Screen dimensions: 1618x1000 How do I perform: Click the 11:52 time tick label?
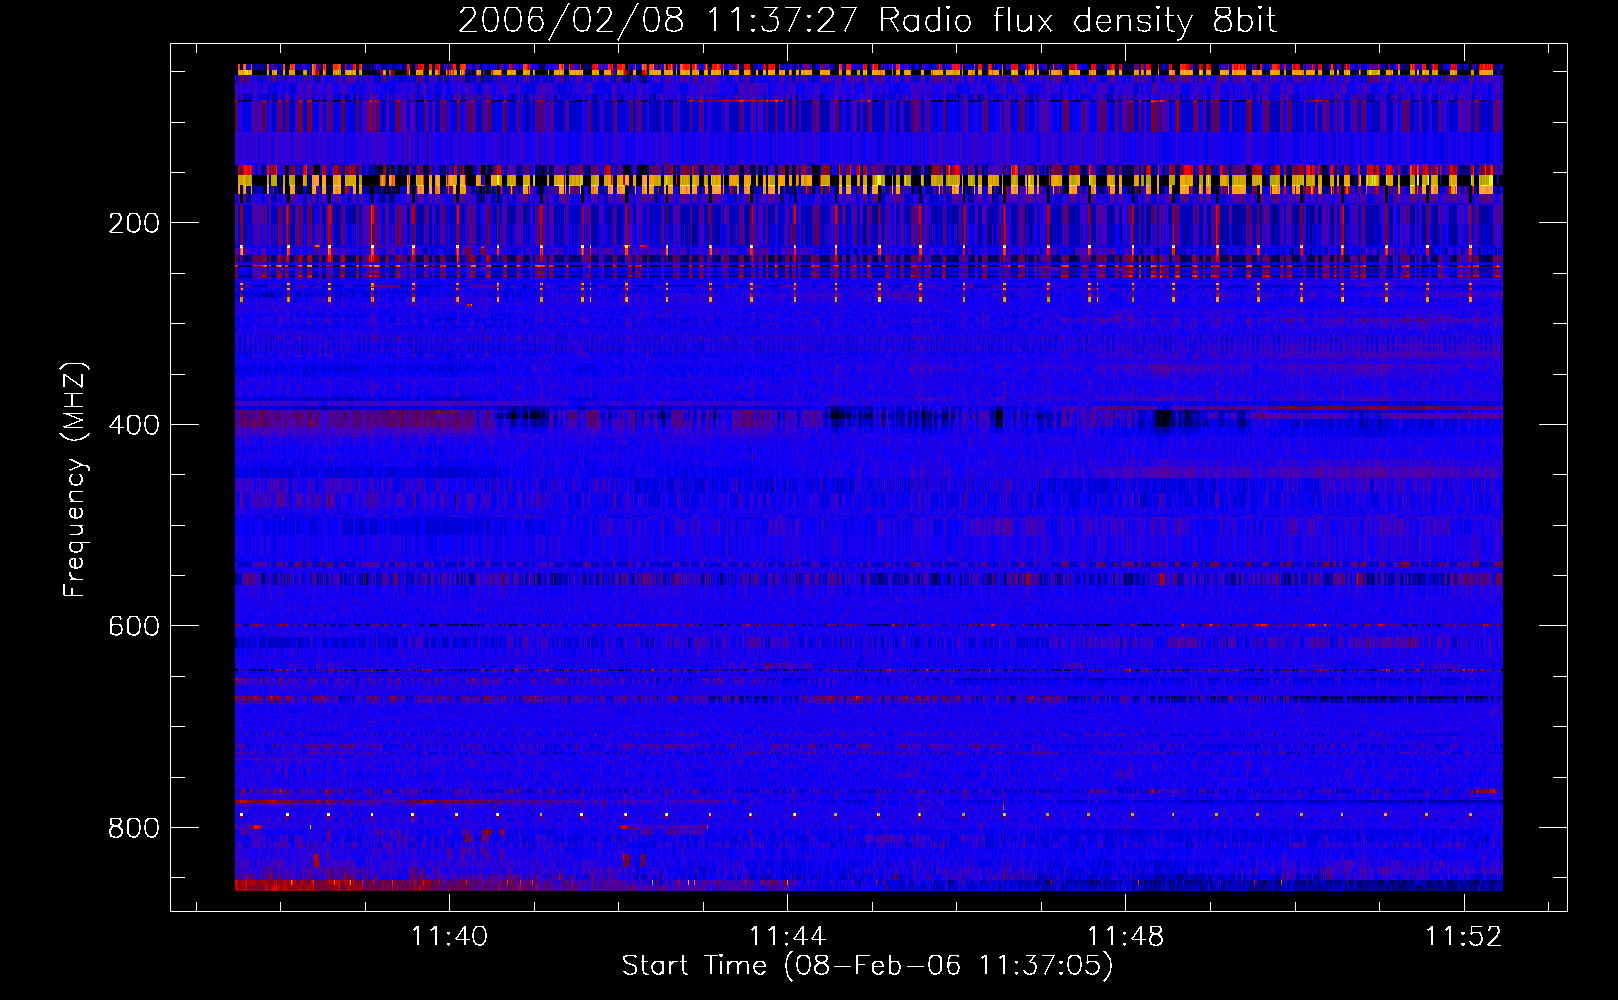(x=1463, y=936)
